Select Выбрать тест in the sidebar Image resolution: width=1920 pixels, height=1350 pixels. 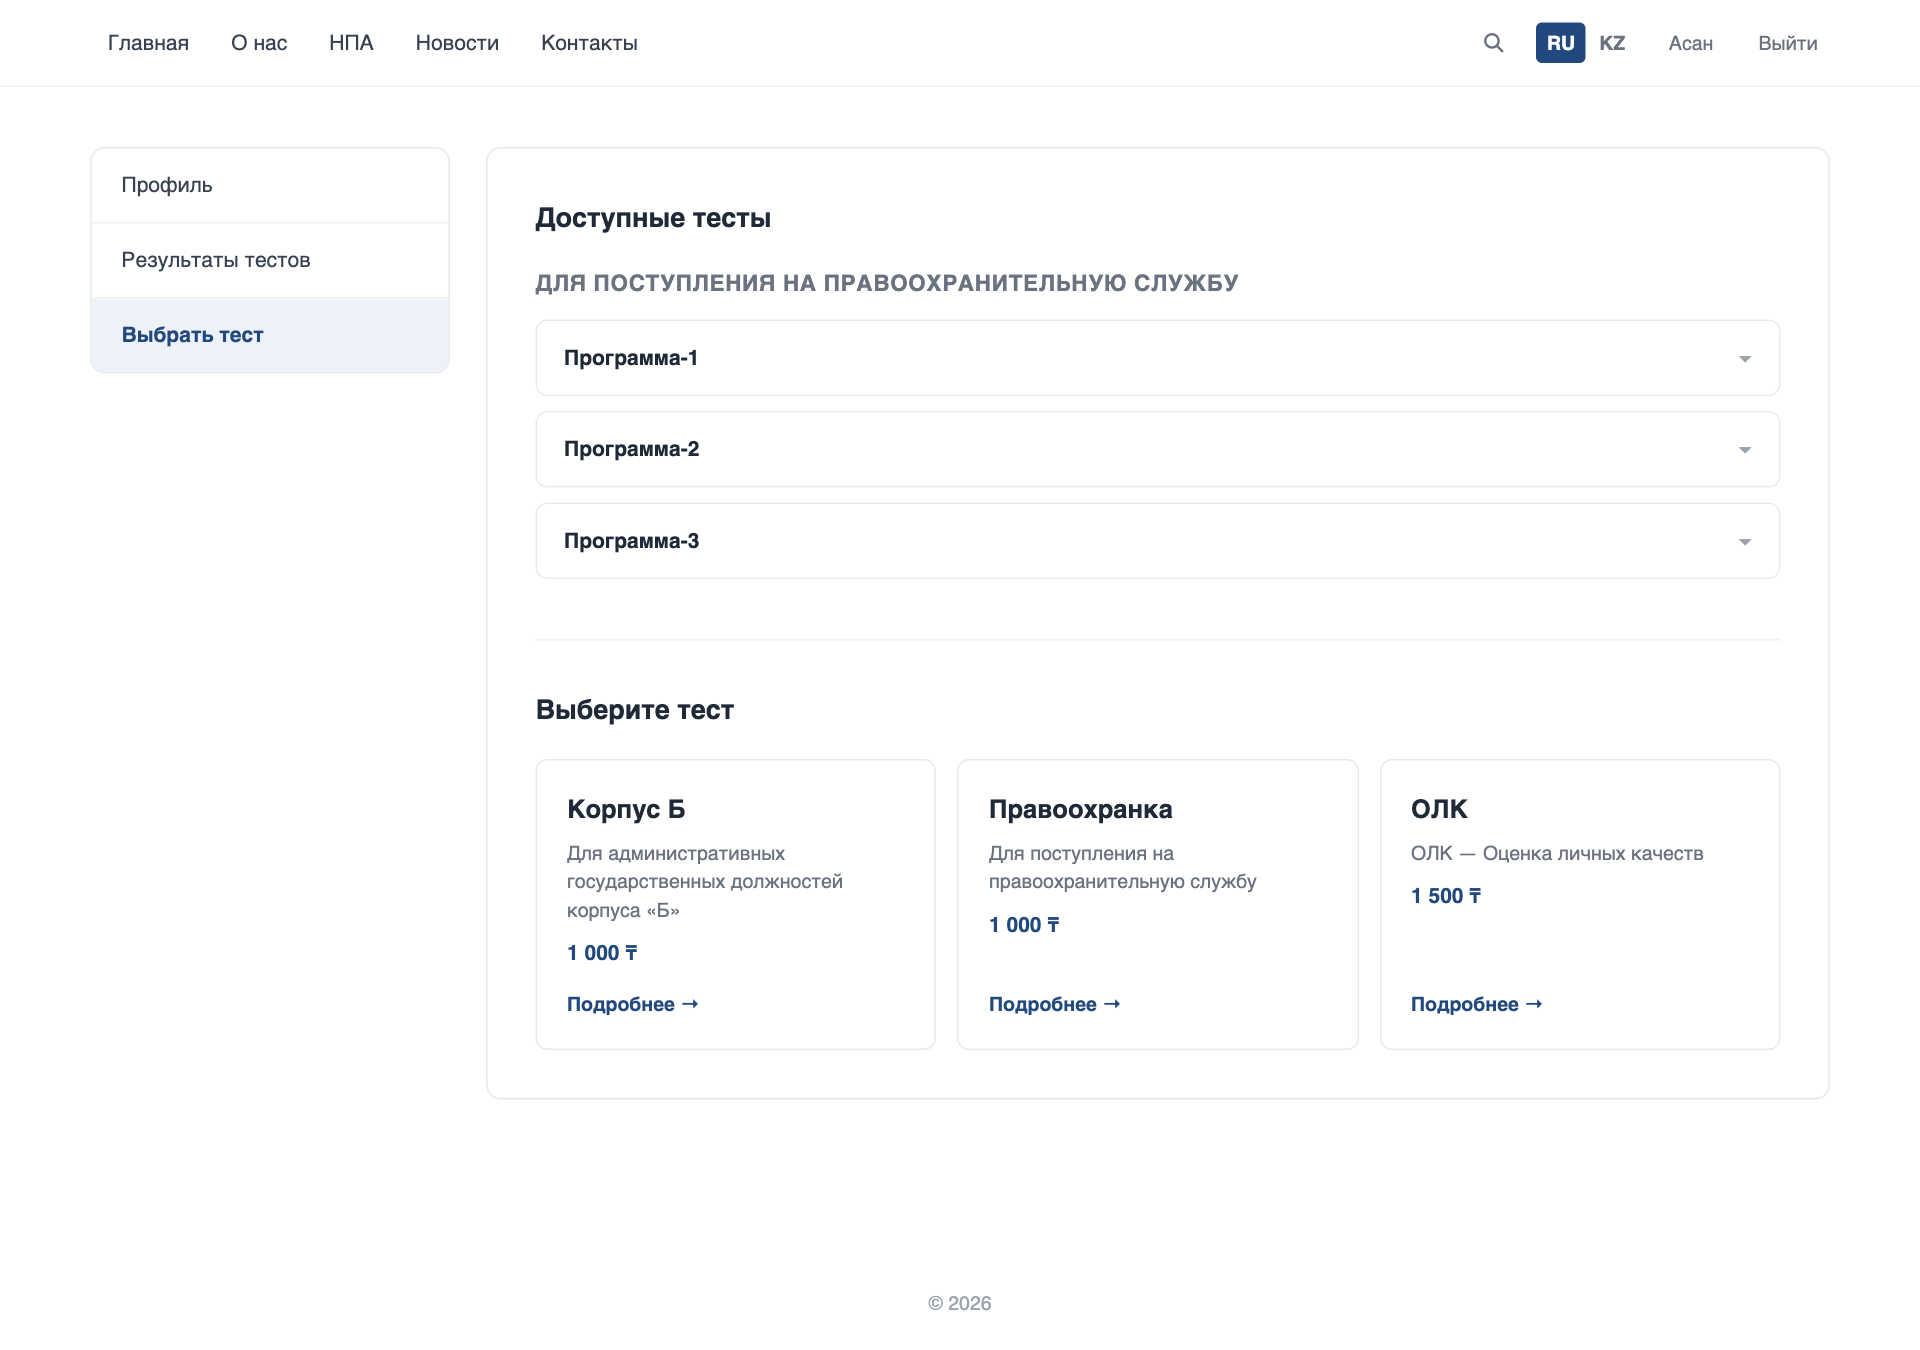tap(270, 335)
